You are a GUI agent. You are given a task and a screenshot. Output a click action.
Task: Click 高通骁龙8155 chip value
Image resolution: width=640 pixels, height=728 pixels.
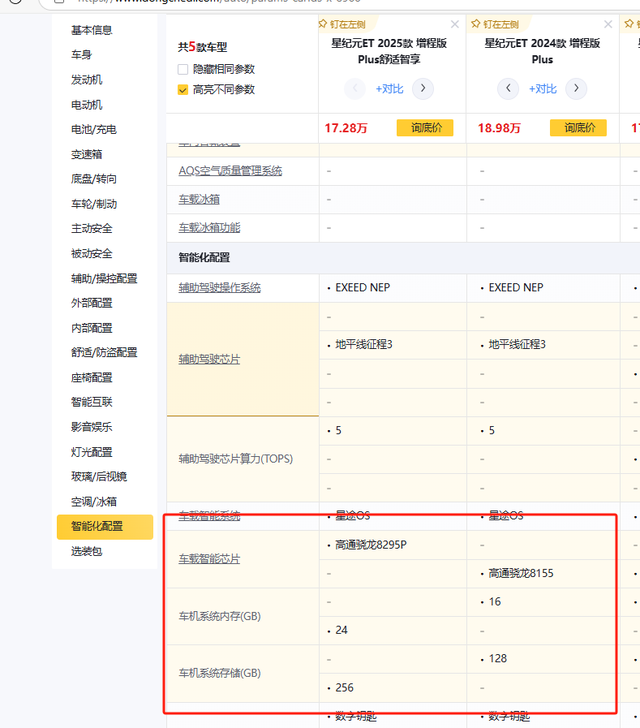click(521, 573)
